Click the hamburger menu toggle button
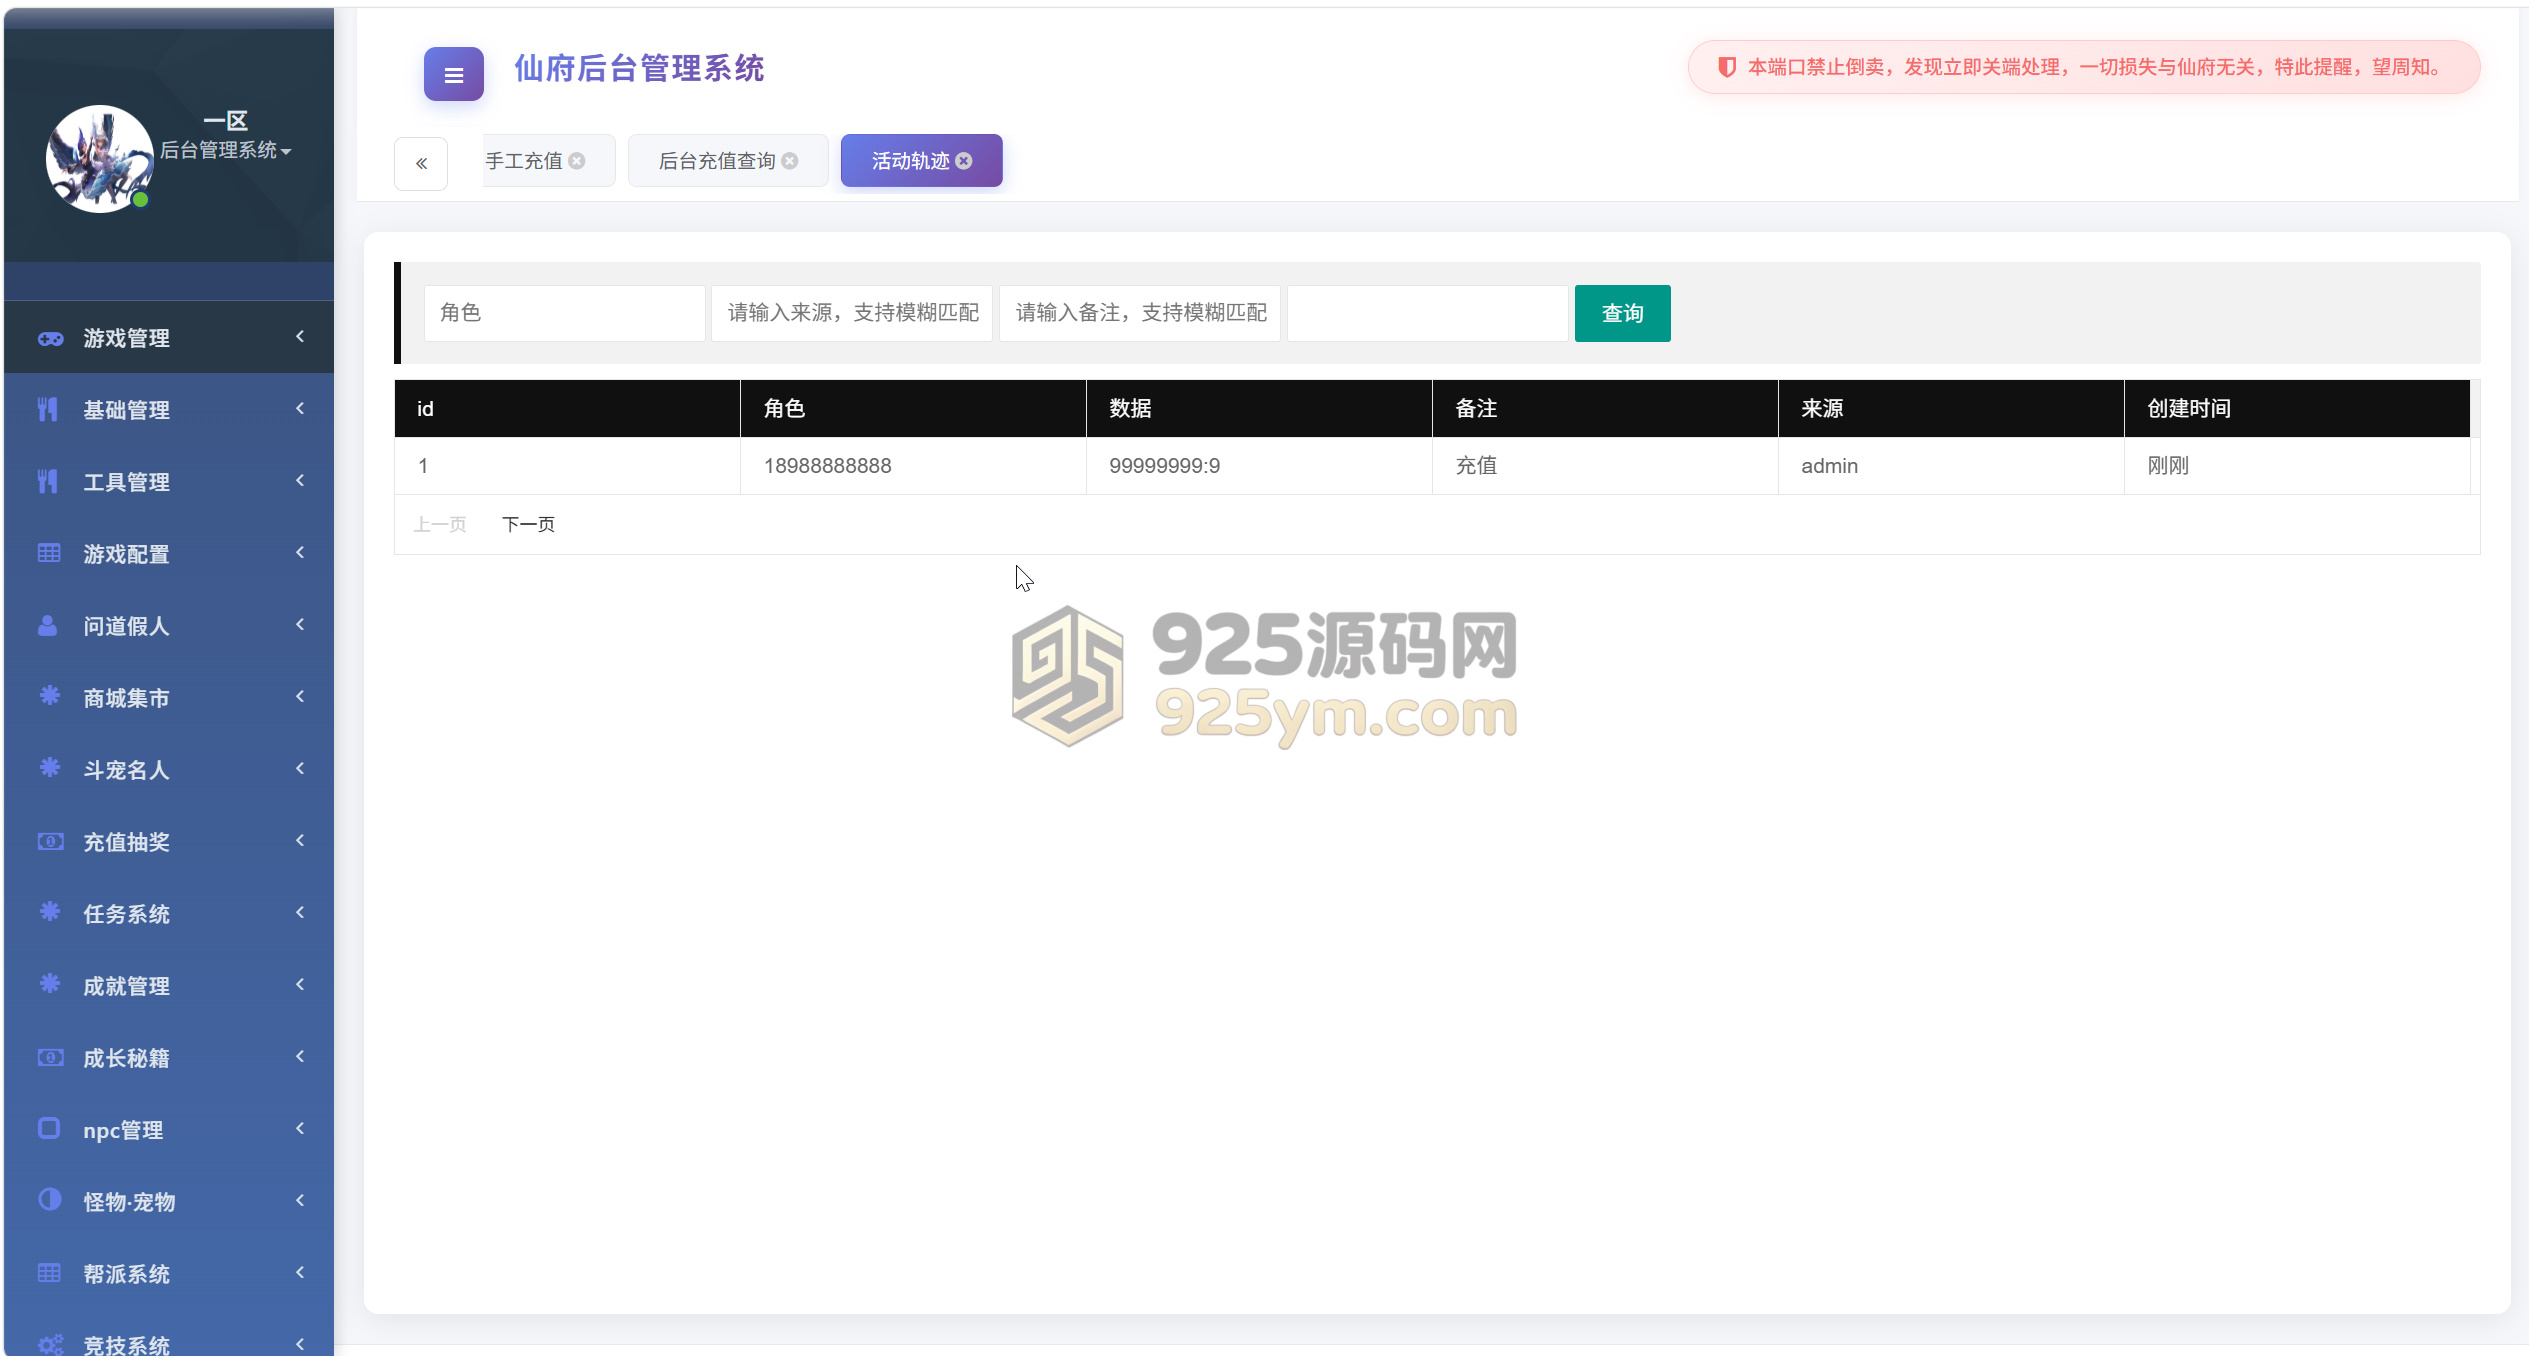This screenshot has width=2529, height=1356. tap(453, 74)
